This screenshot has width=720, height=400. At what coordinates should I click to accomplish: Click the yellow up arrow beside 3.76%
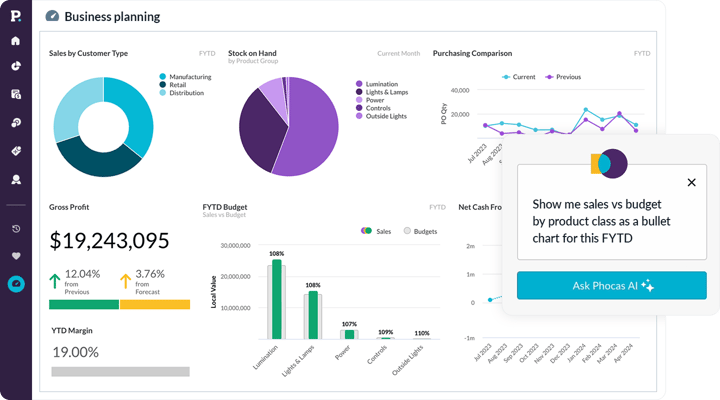(x=125, y=281)
